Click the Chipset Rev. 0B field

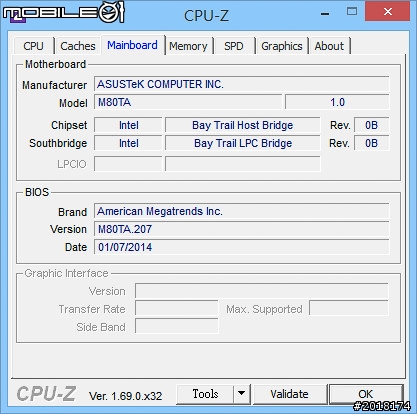[371, 125]
